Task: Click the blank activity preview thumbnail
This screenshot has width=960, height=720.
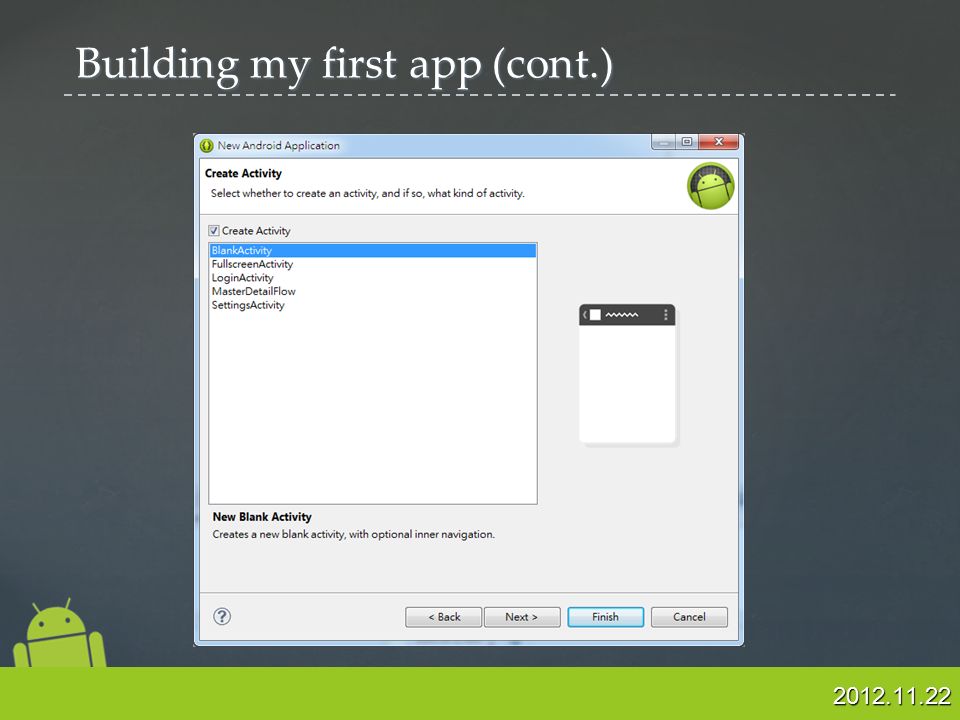Action: coord(627,373)
